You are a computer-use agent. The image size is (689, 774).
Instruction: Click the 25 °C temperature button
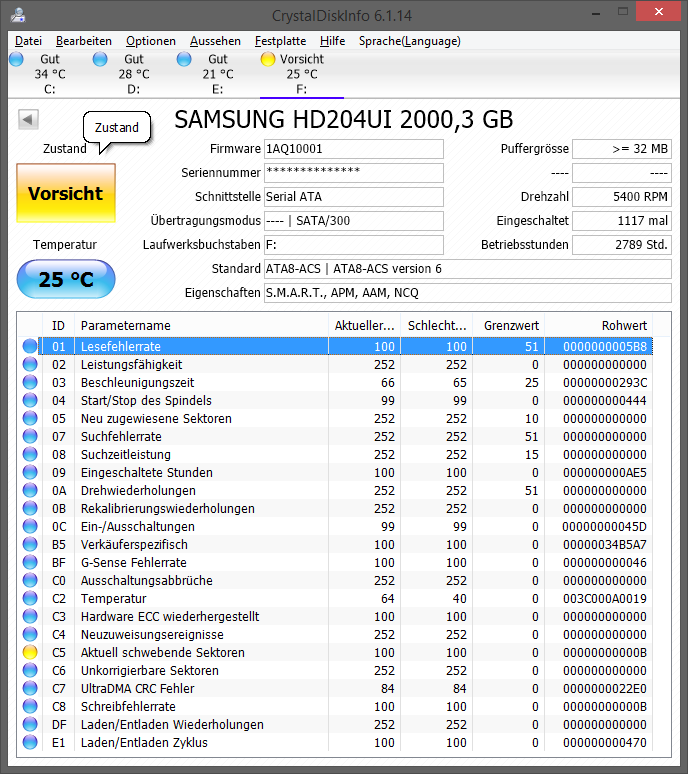[66, 279]
